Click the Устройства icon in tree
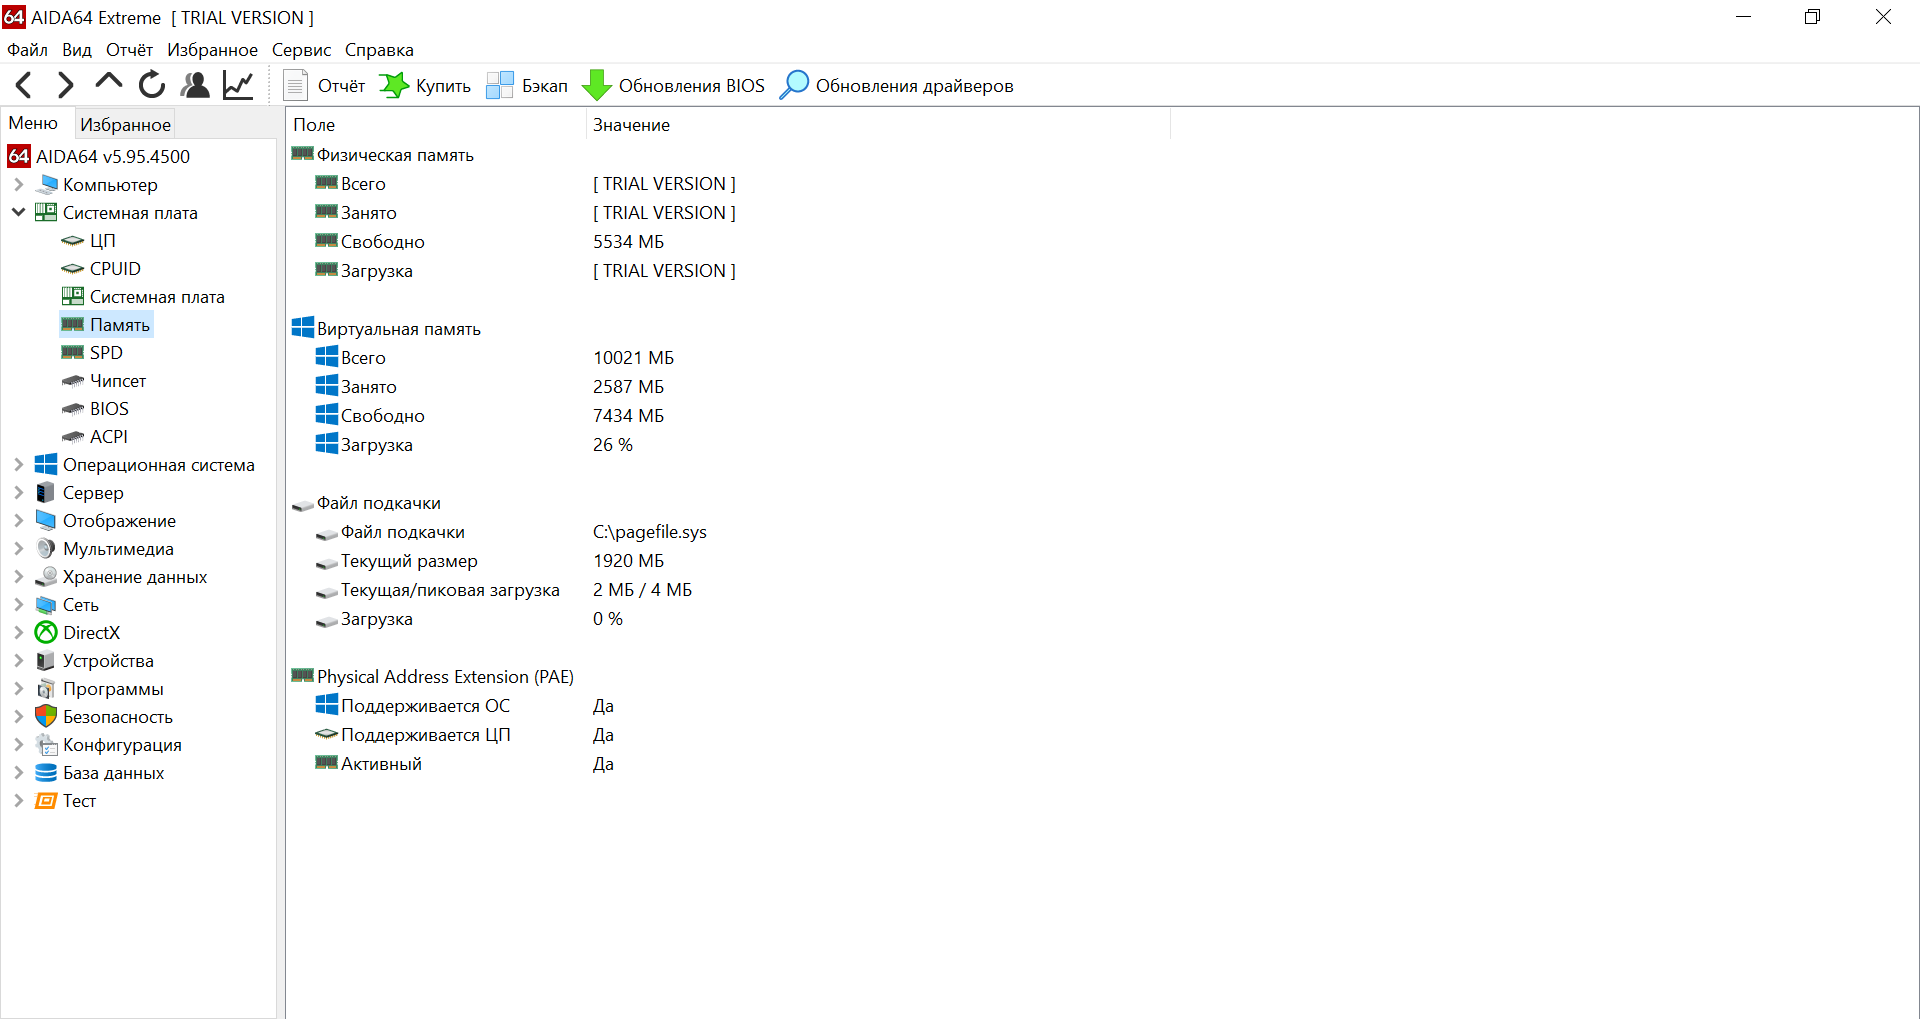Image resolution: width=1920 pixels, height=1019 pixels. [46, 660]
